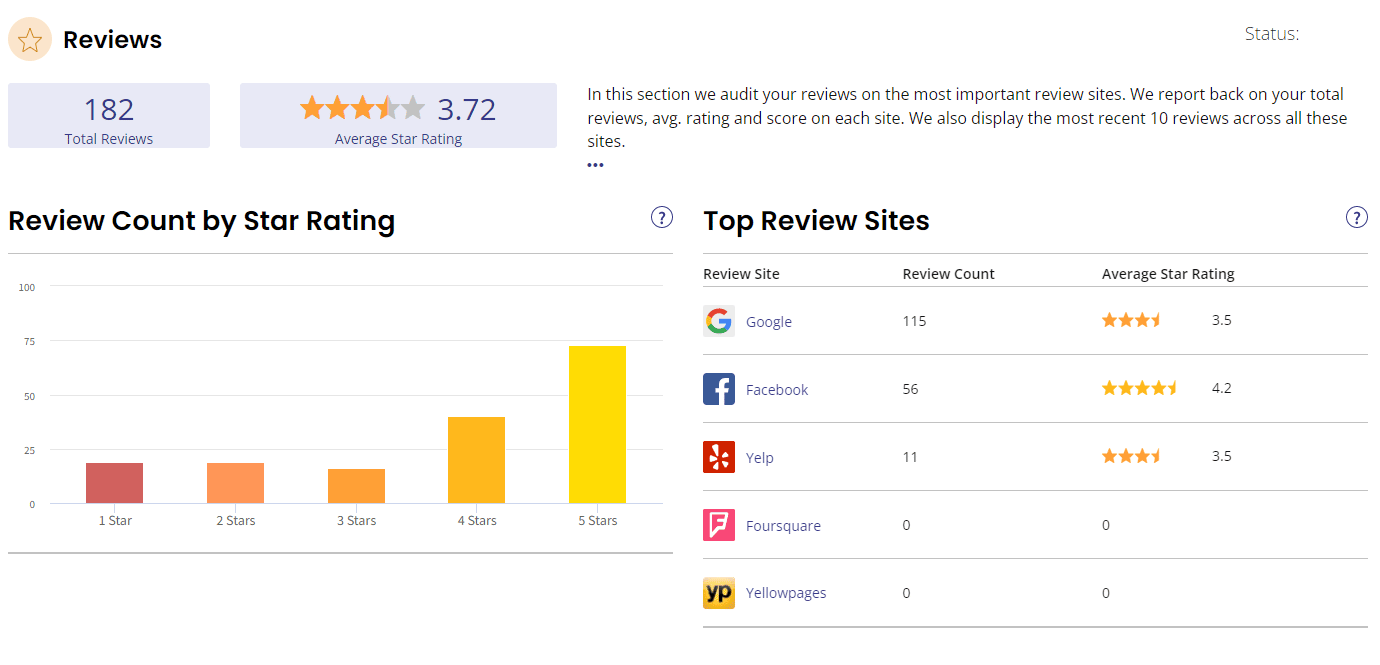Expand the description with the ellipsis
The height and width of the screenshot is (665, 1380).
595,165
